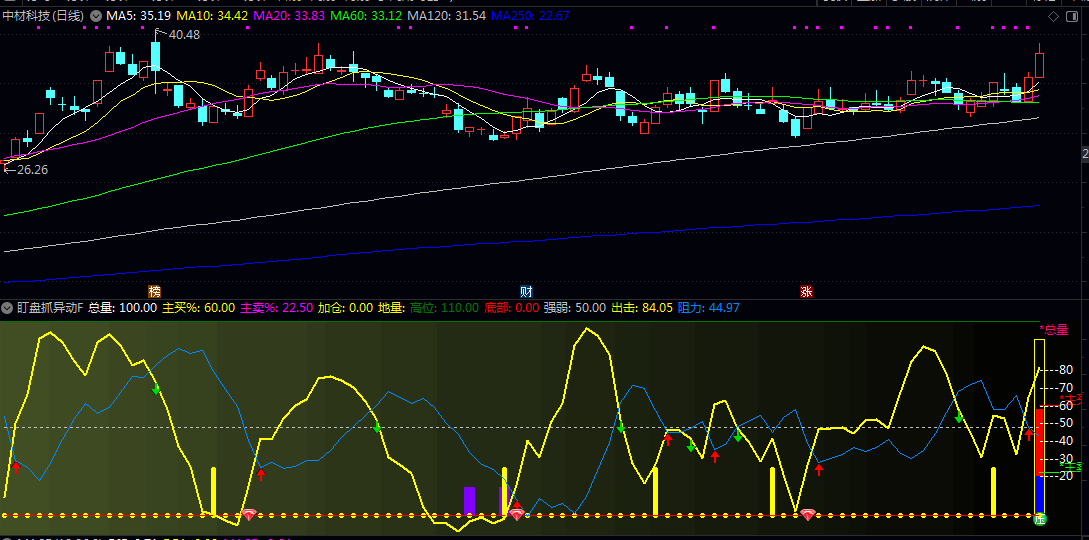The image size is (1089, 540).
Task: Click the square icon at top right corner
Action: (x=1071, y=16)
